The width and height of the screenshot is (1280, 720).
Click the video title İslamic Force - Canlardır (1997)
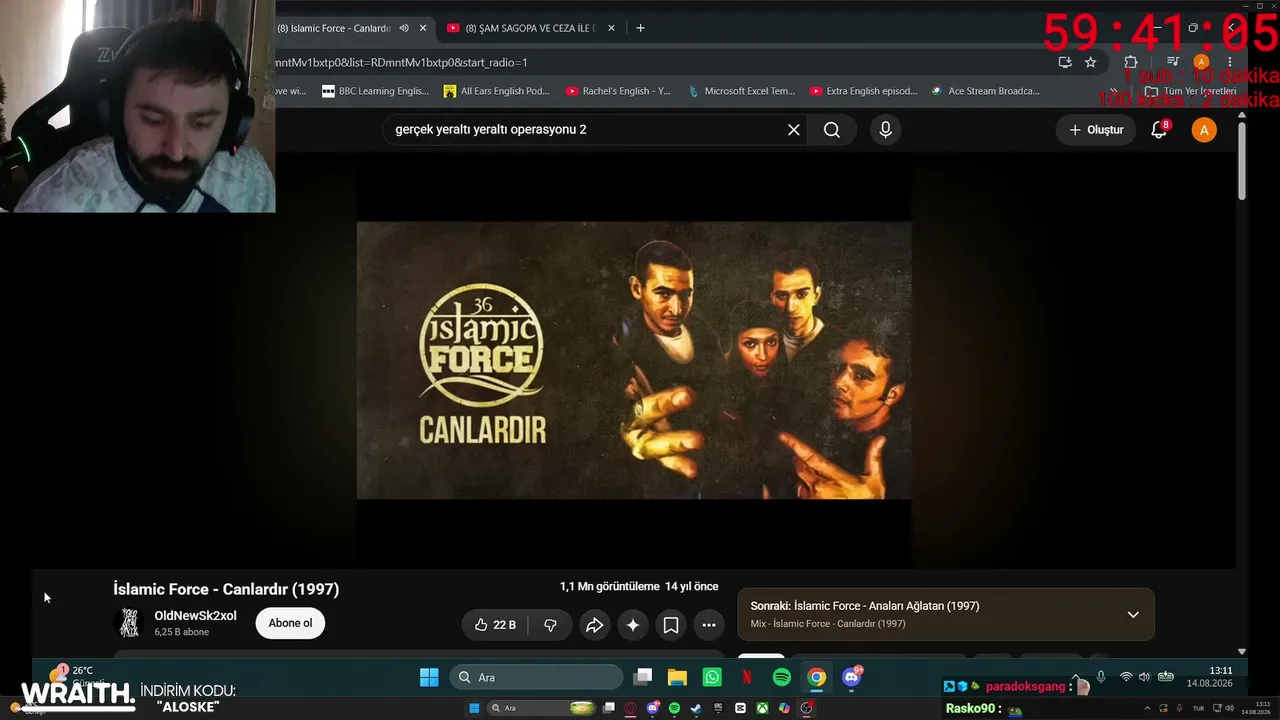(226, 589)
